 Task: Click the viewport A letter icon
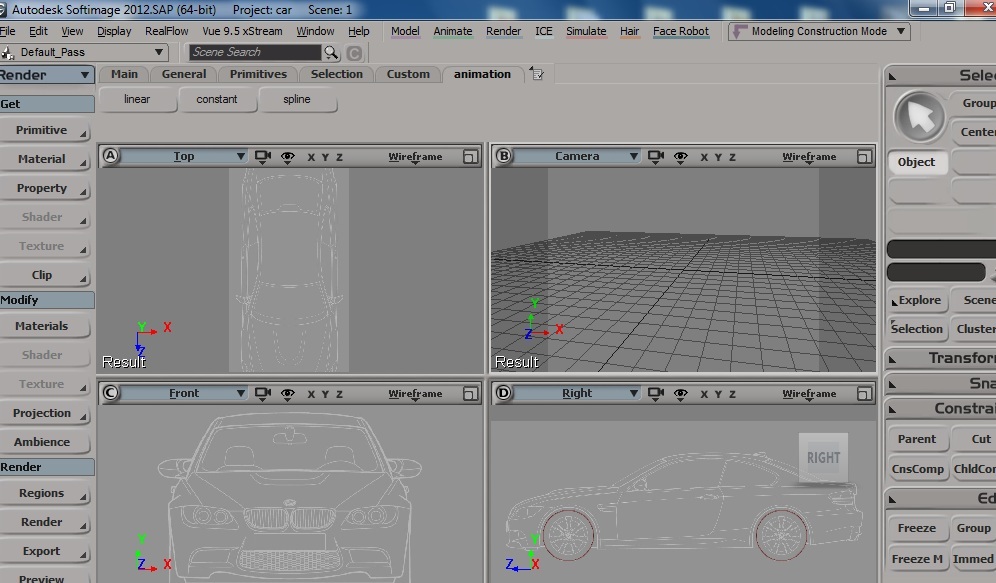point(111,156)
